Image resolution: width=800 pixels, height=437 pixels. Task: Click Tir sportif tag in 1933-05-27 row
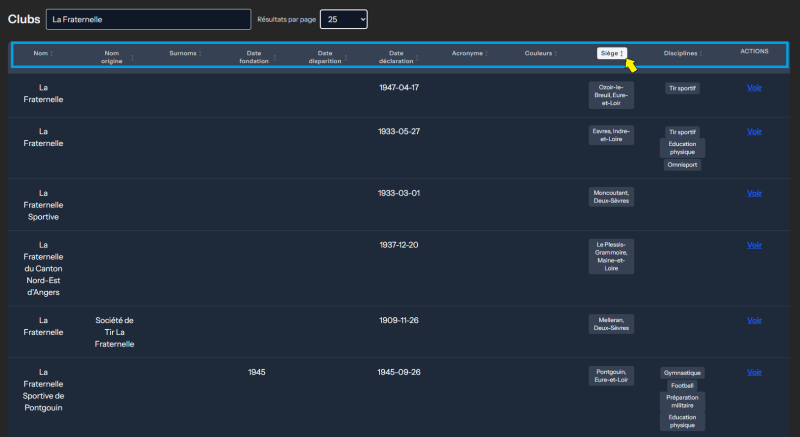click(682, 132)
